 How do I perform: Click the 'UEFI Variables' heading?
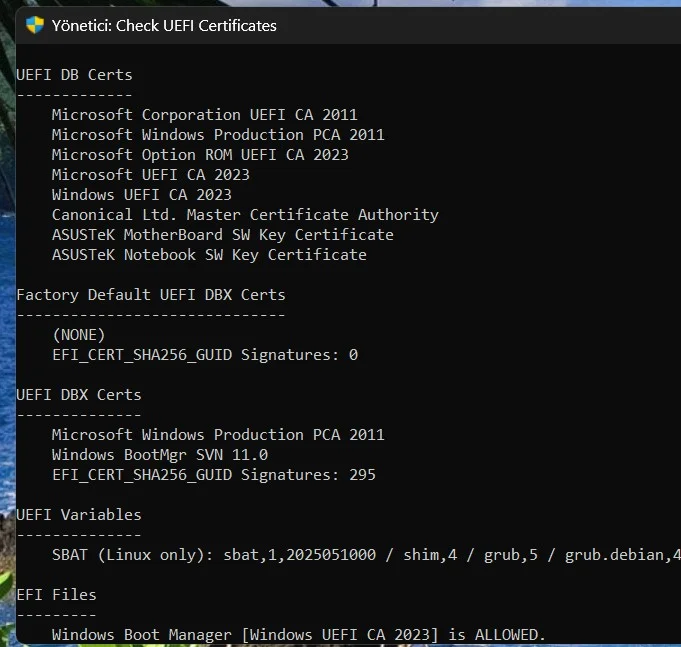click(x=79, y=515)
